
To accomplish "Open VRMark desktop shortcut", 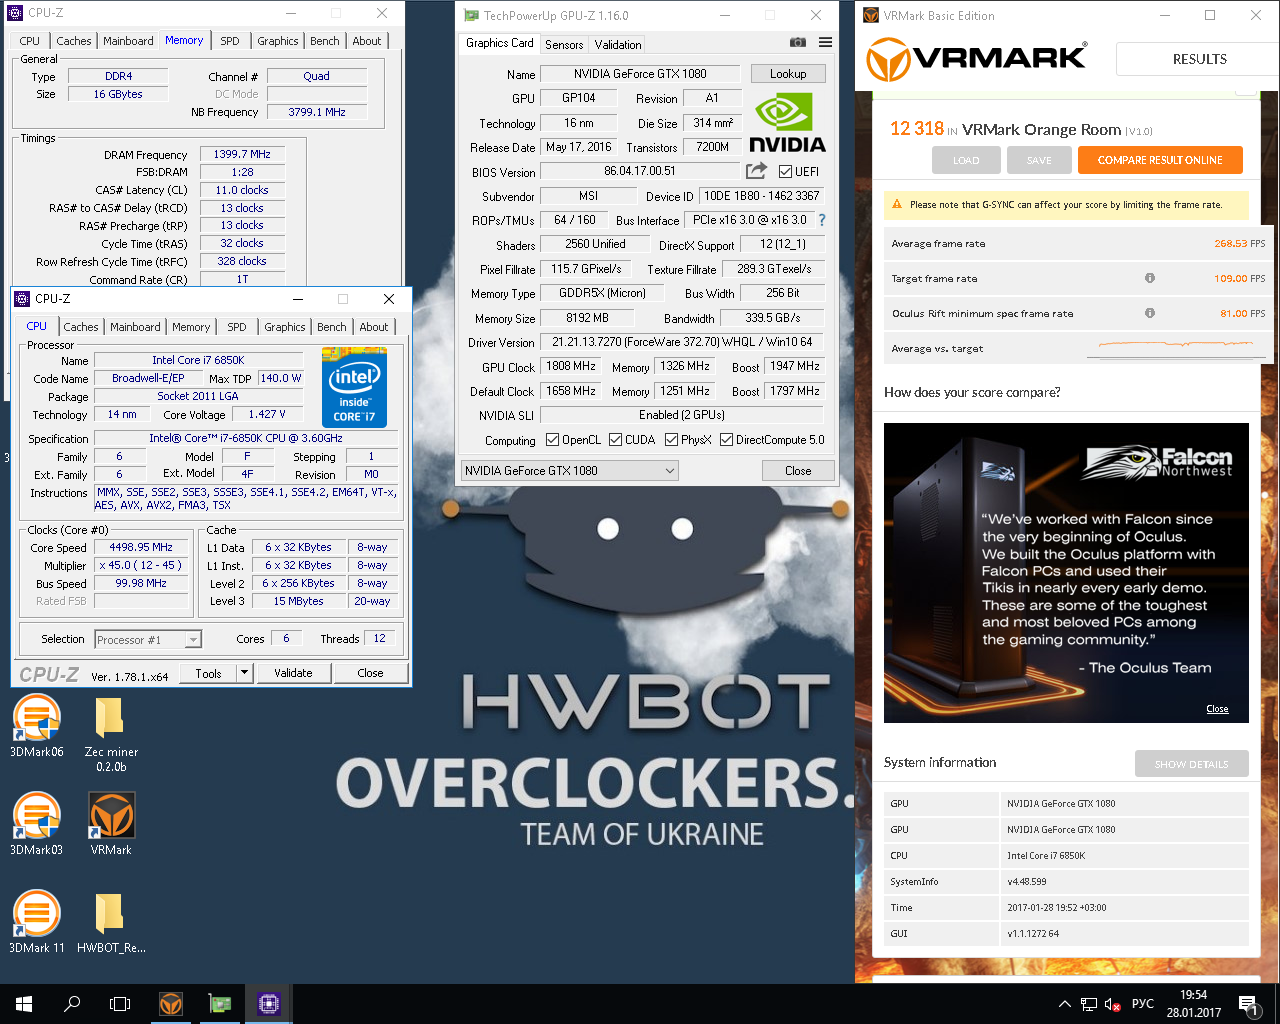I will [111, 824].
